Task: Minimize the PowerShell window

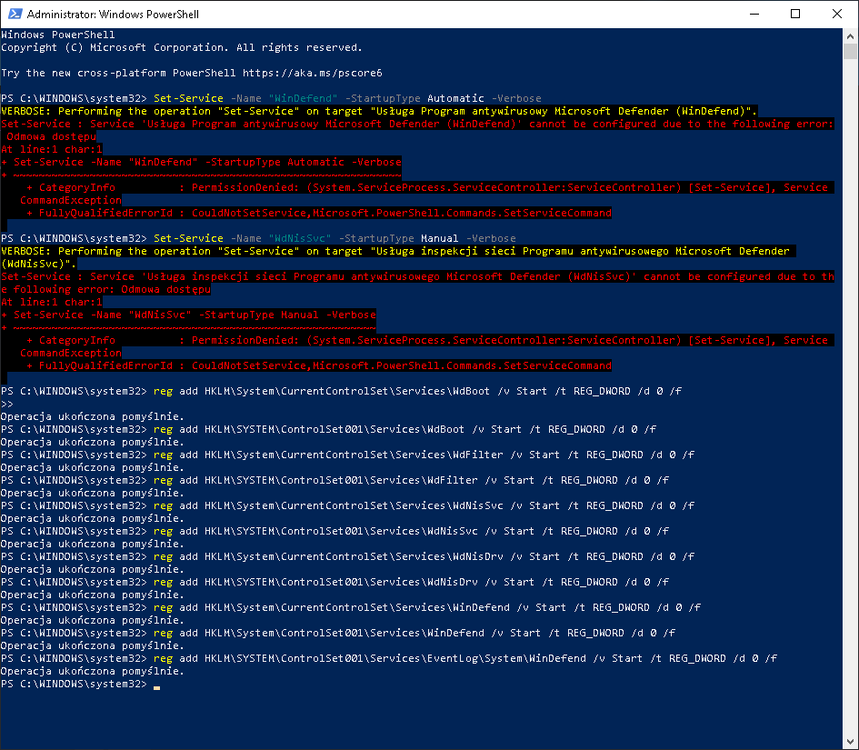Action: click(x=754, y=14)
